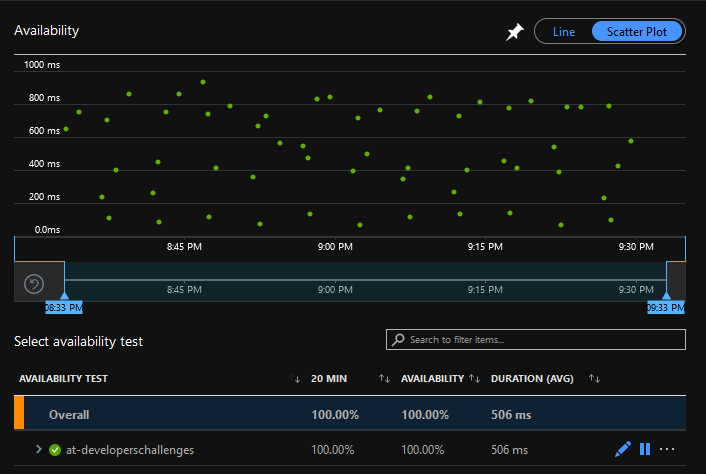The width and height of the screenshot is (706, 474).
Task: Click the Availability panel title
Action: 46,31
